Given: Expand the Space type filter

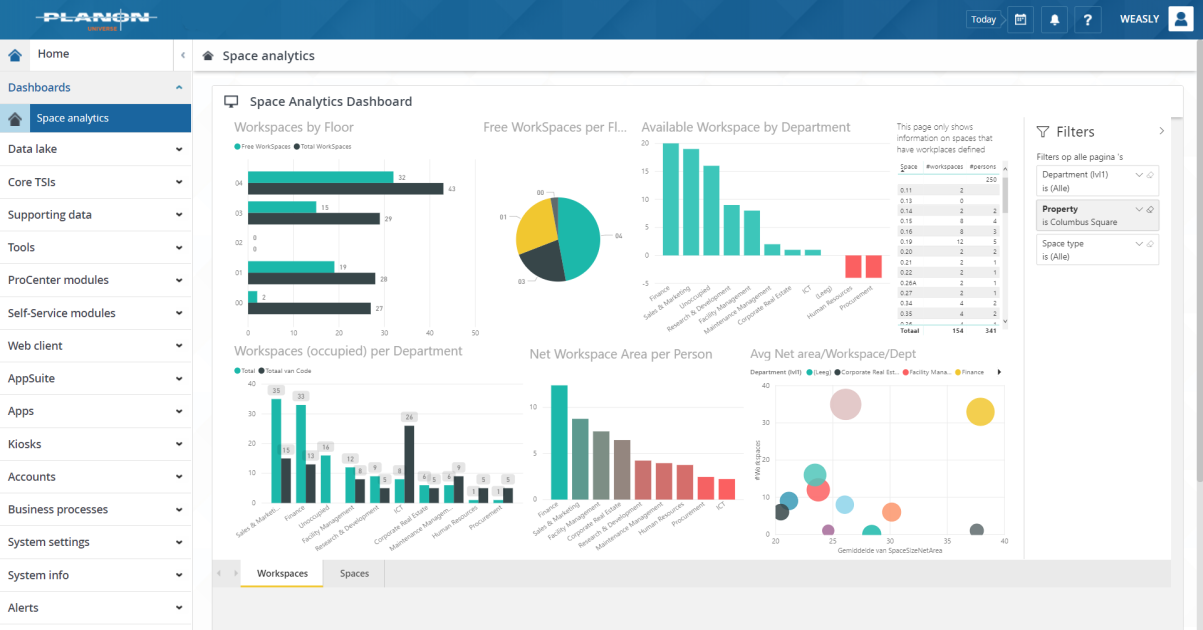Looking at the screenshot, I should pos(1139,243).
